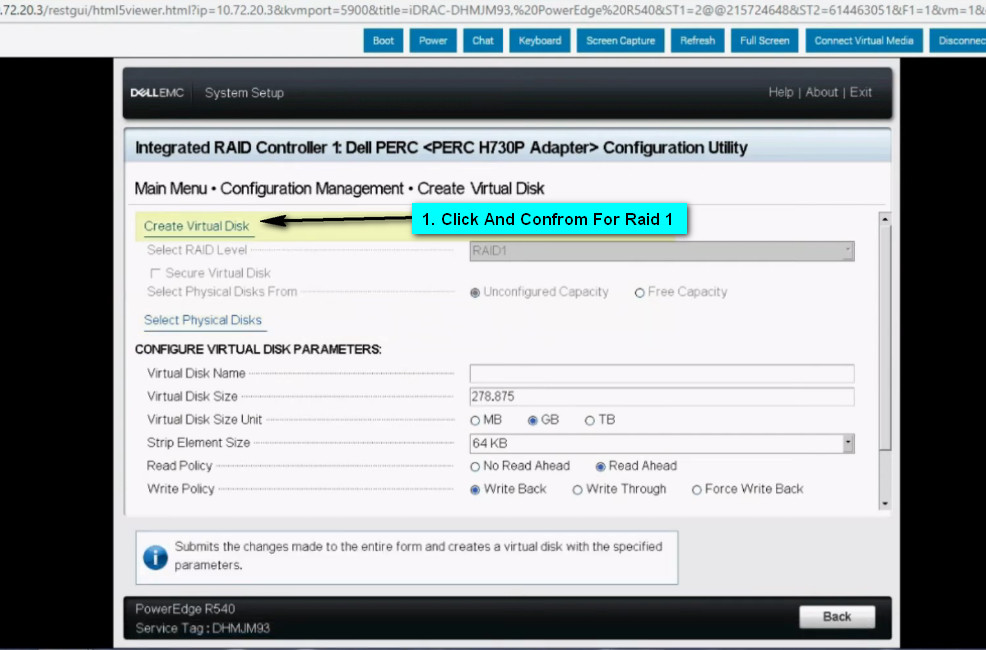Click the Virtual Disk Size field
Image resolution: width=986 pixels, height=650 pixels.
662,397
